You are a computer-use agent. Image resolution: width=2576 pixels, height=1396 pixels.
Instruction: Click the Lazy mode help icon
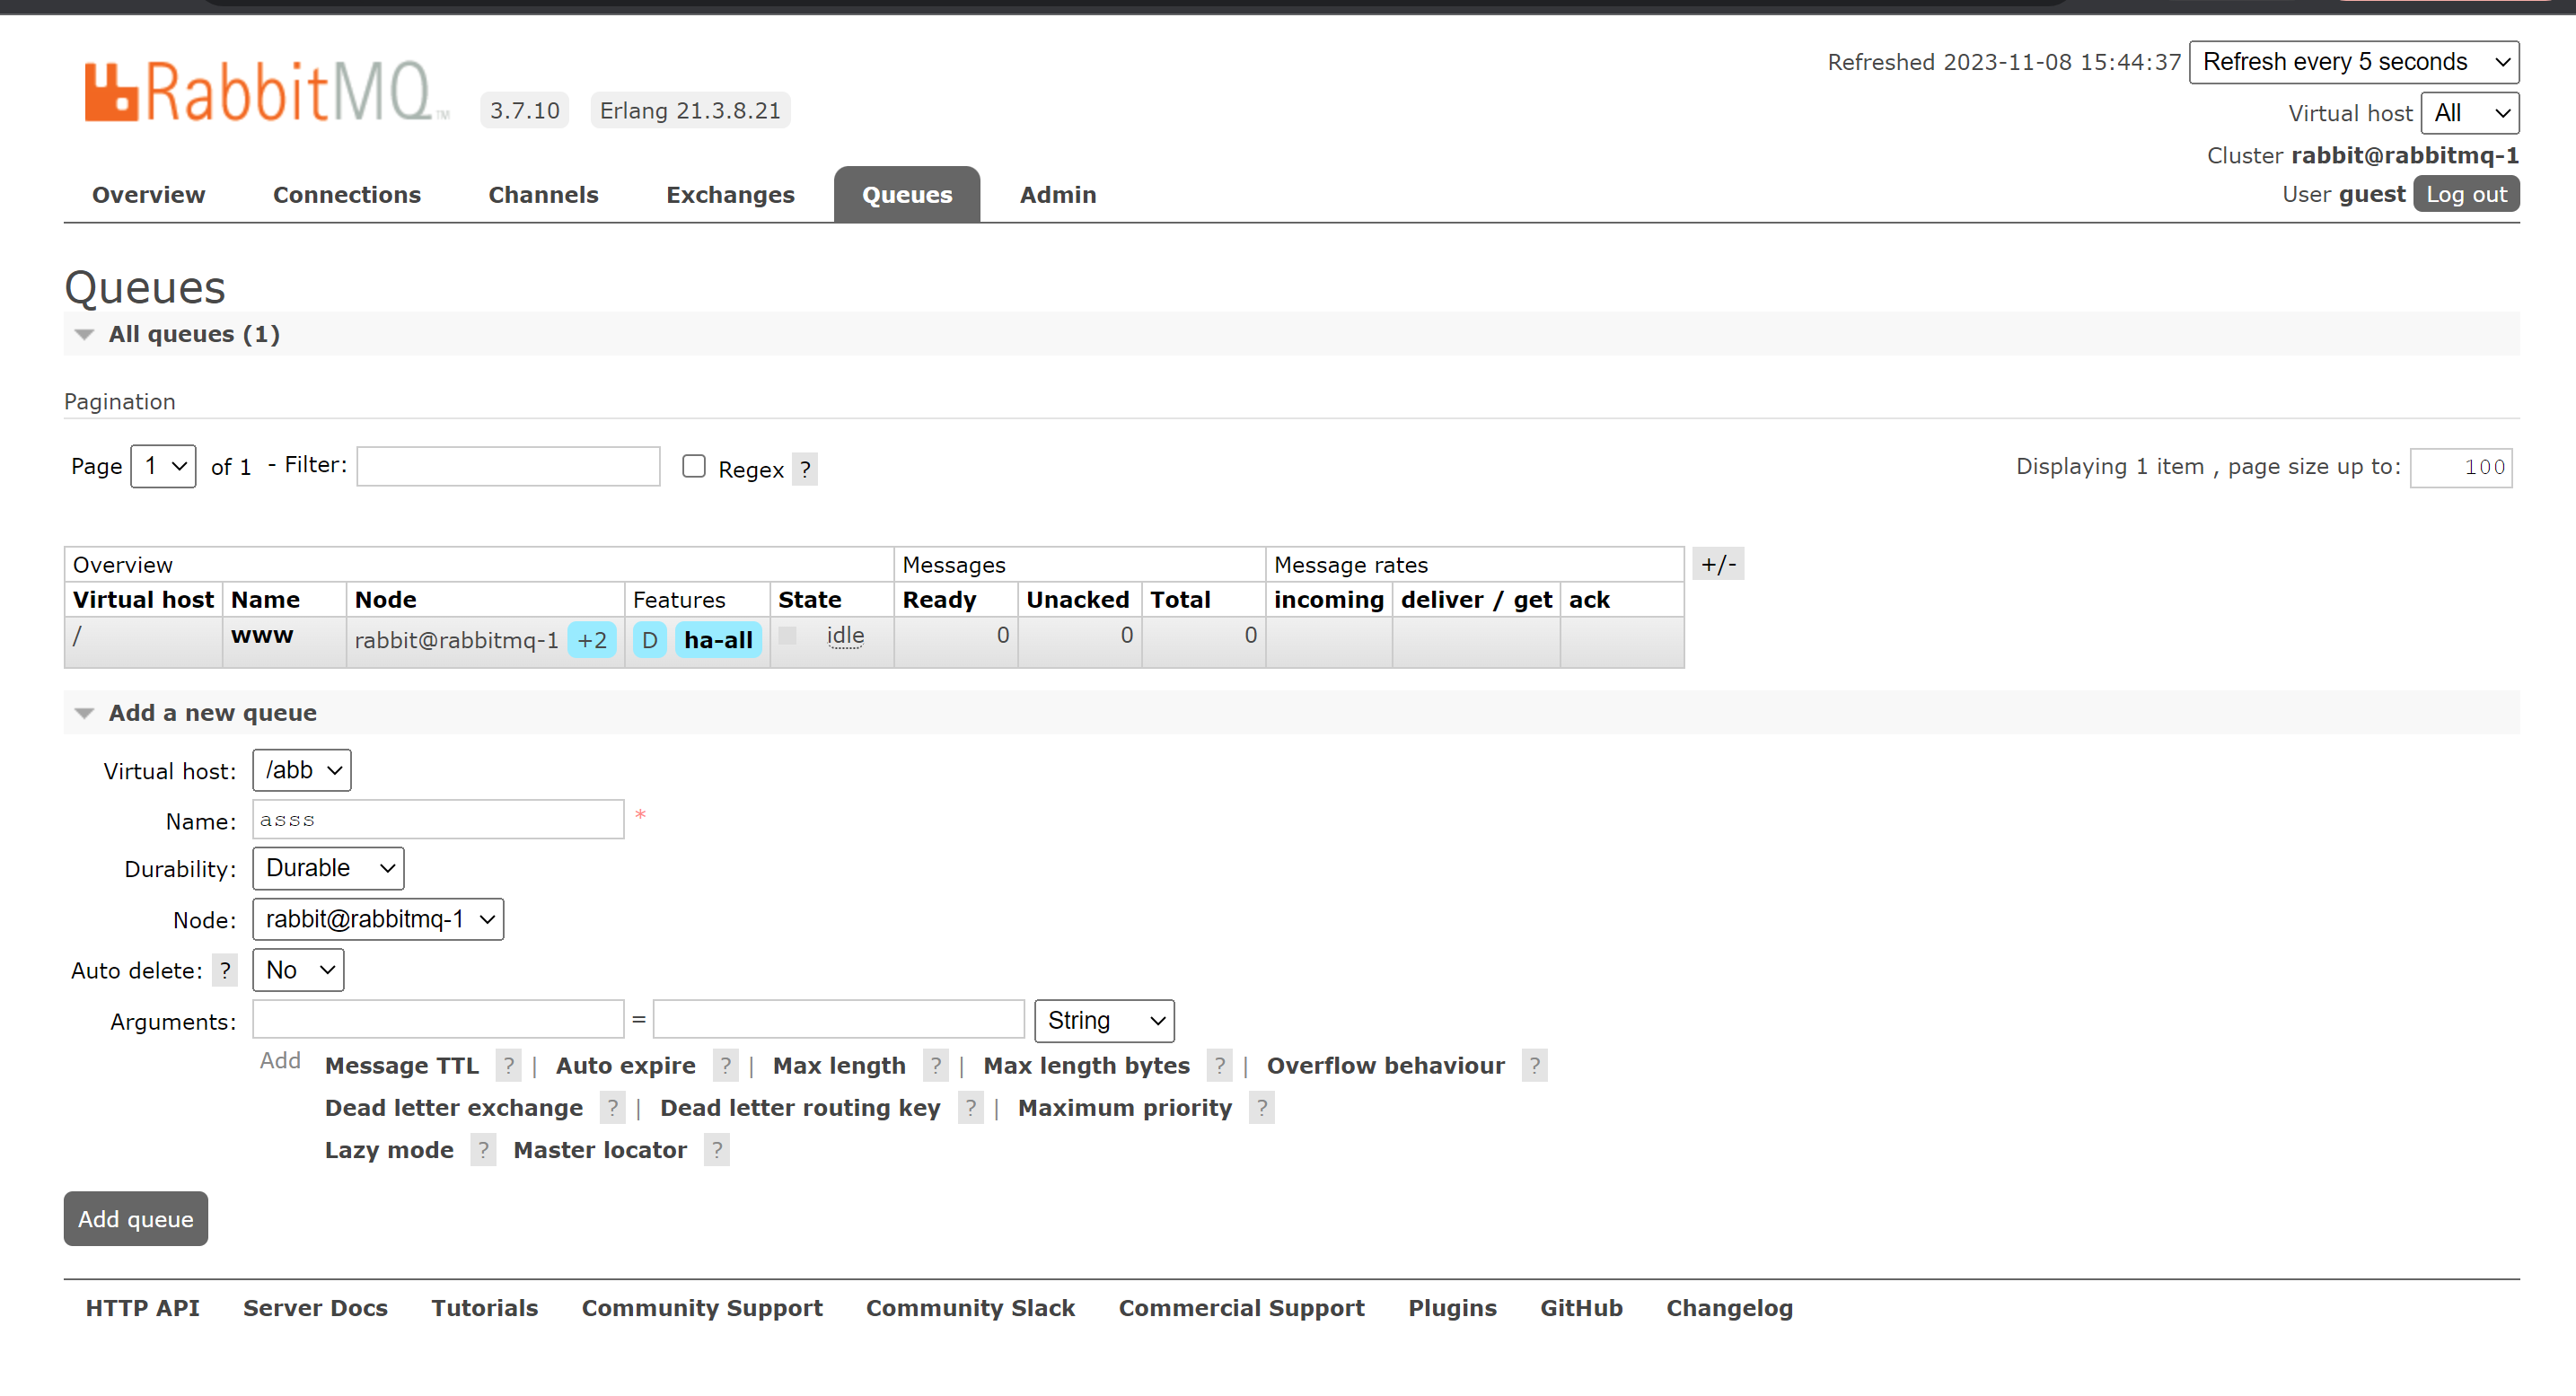click(x=483, y=1150)
